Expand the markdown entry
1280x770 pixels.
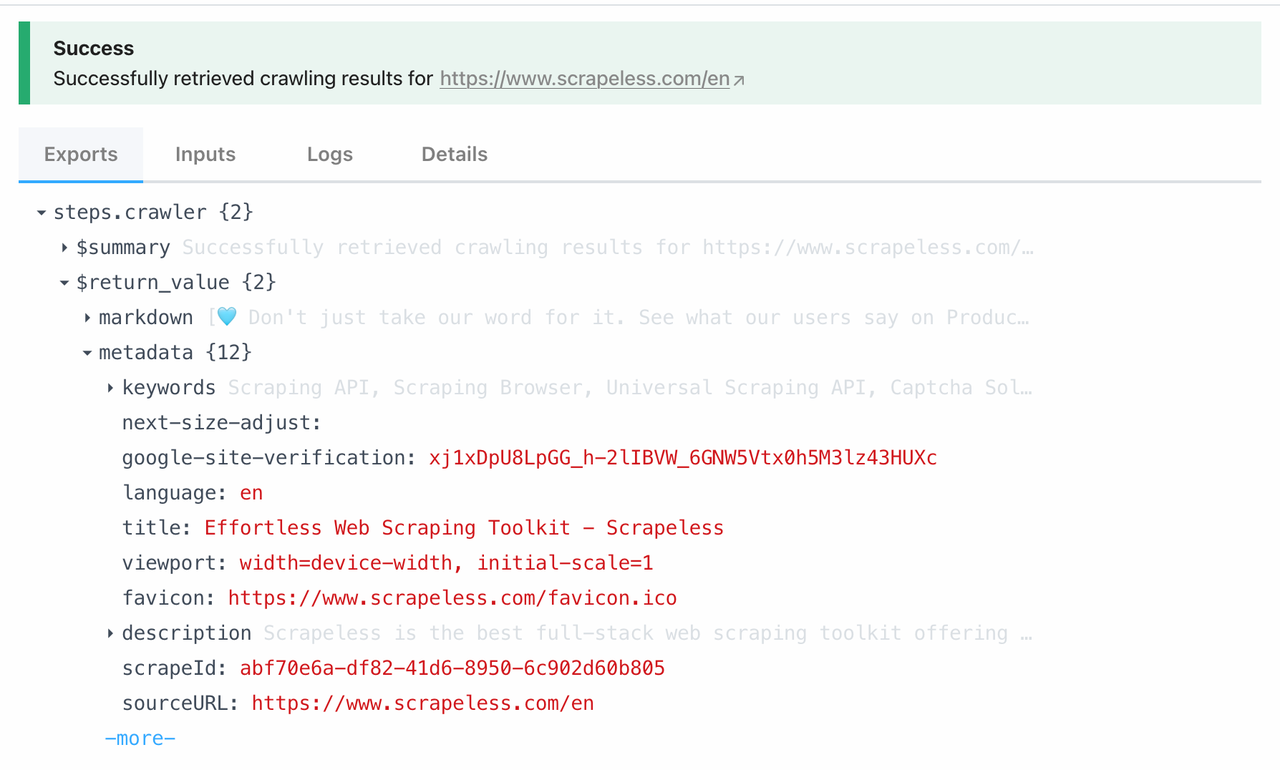87,318
